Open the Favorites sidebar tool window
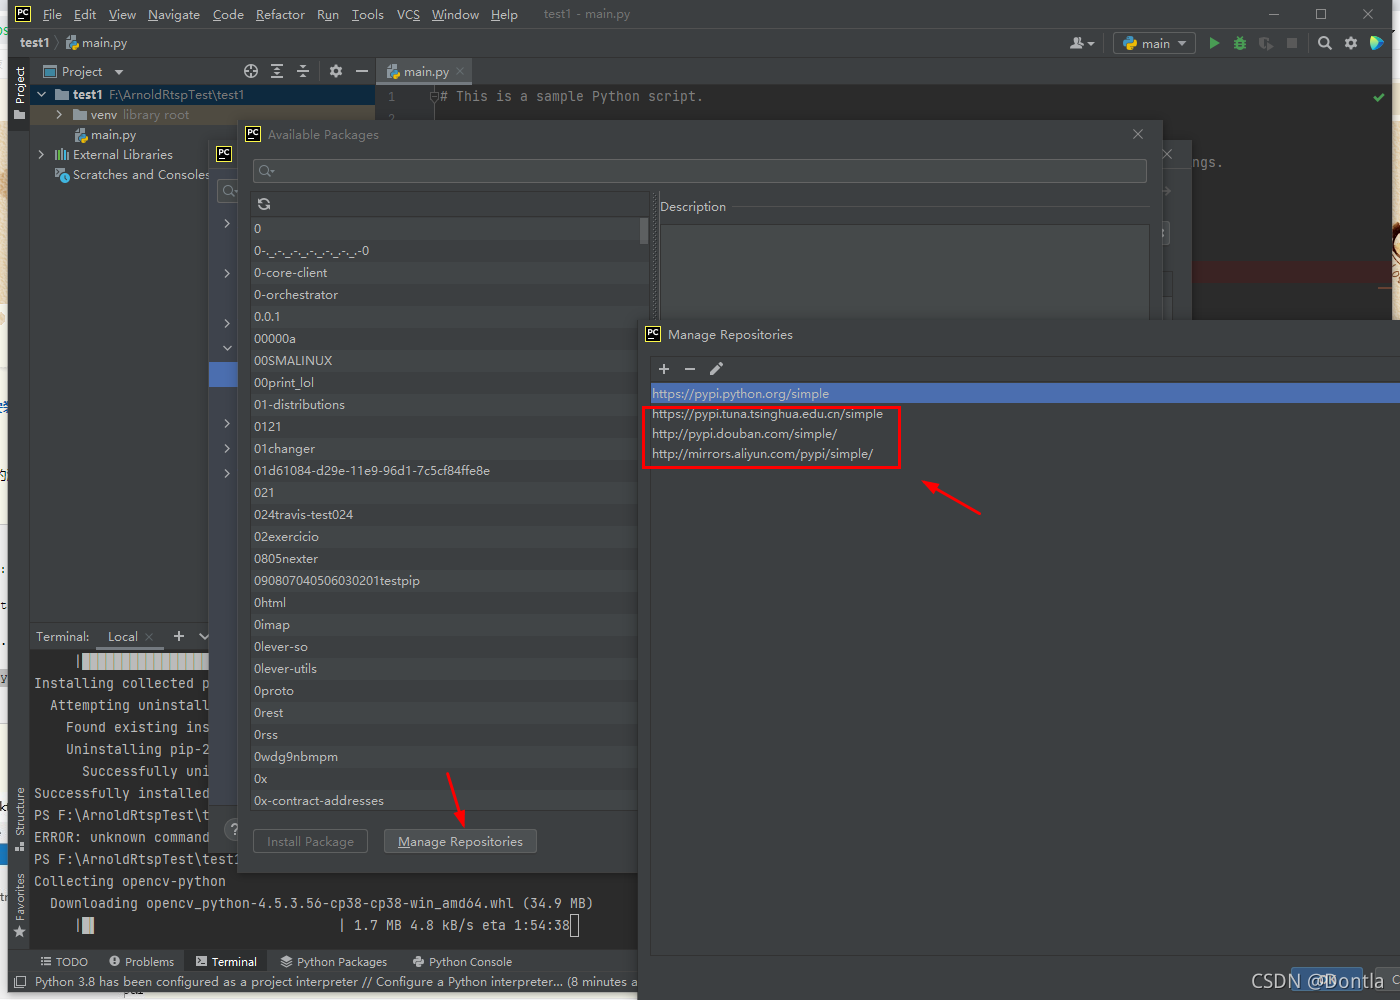This screenshot has width=1400, height=1000. [x=19, y=906]
